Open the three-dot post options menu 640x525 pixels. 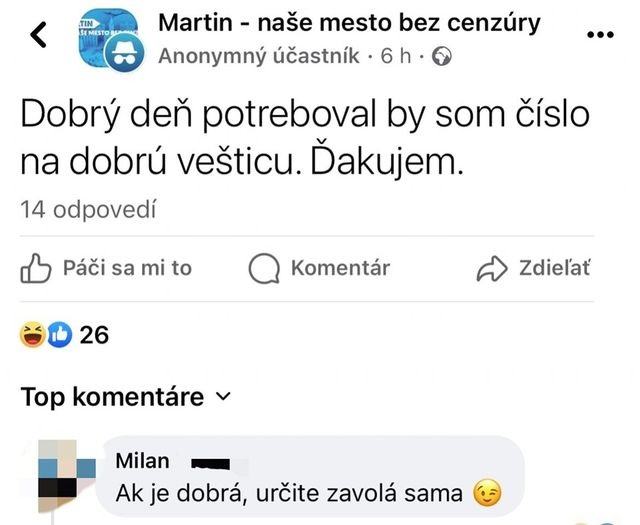(599, 34)
